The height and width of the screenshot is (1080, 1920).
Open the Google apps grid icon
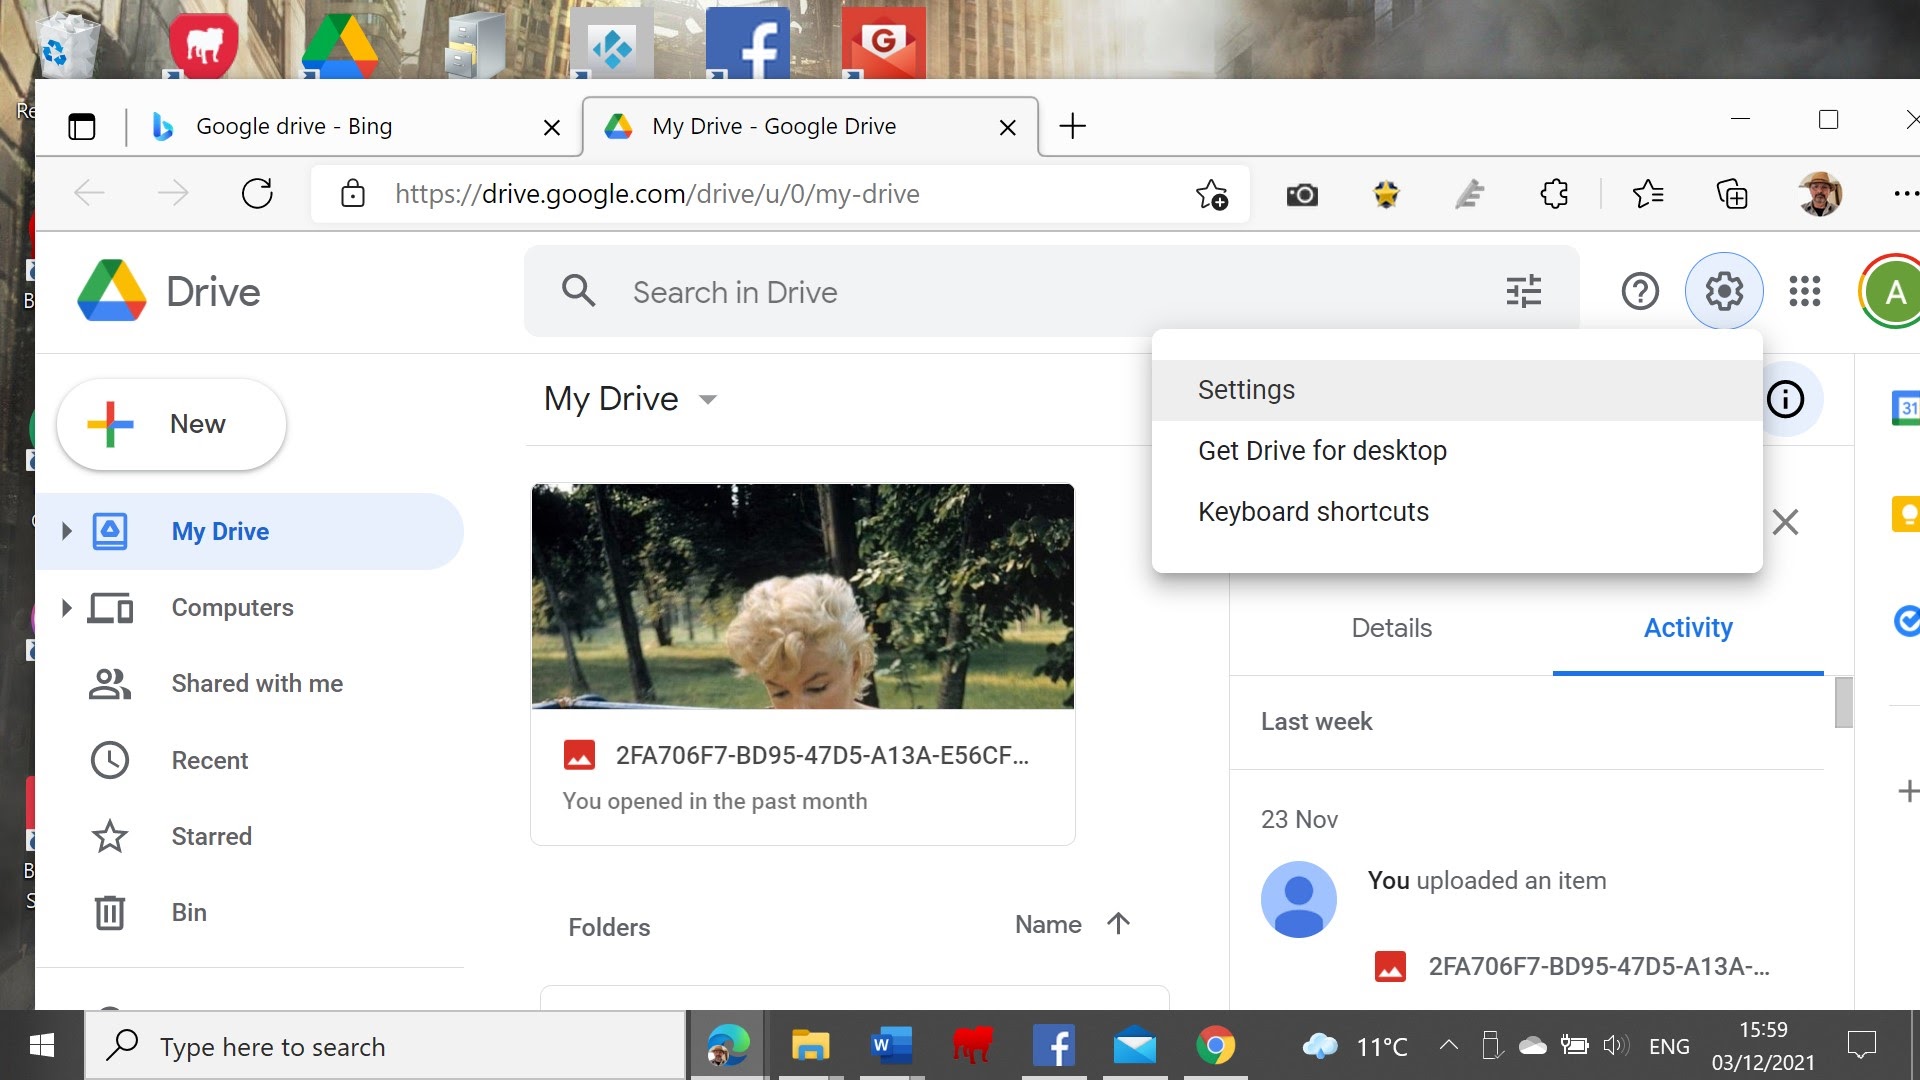tap(1804, 292)
